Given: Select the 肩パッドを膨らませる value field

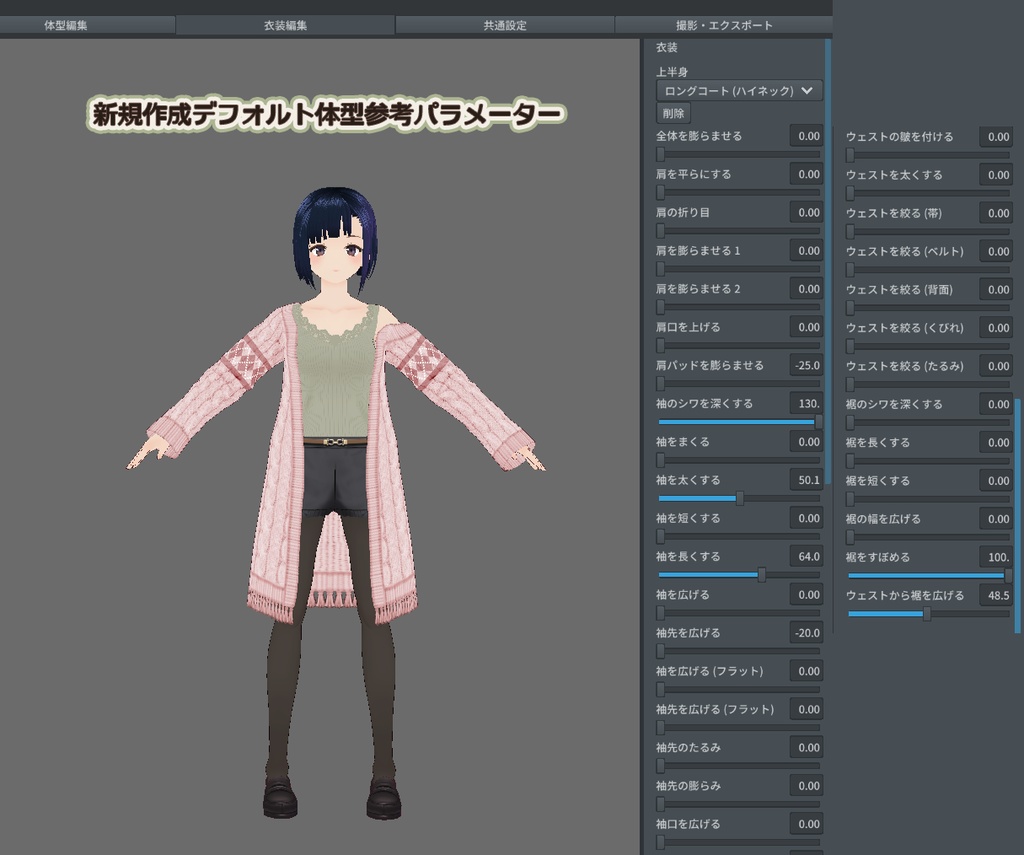Looking at the screenshot, I should click(806, 365).
